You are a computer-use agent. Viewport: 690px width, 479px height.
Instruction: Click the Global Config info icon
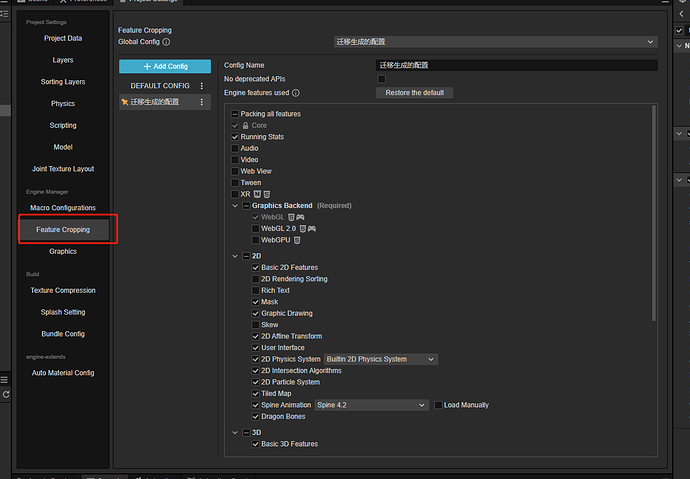pos(166,42)
